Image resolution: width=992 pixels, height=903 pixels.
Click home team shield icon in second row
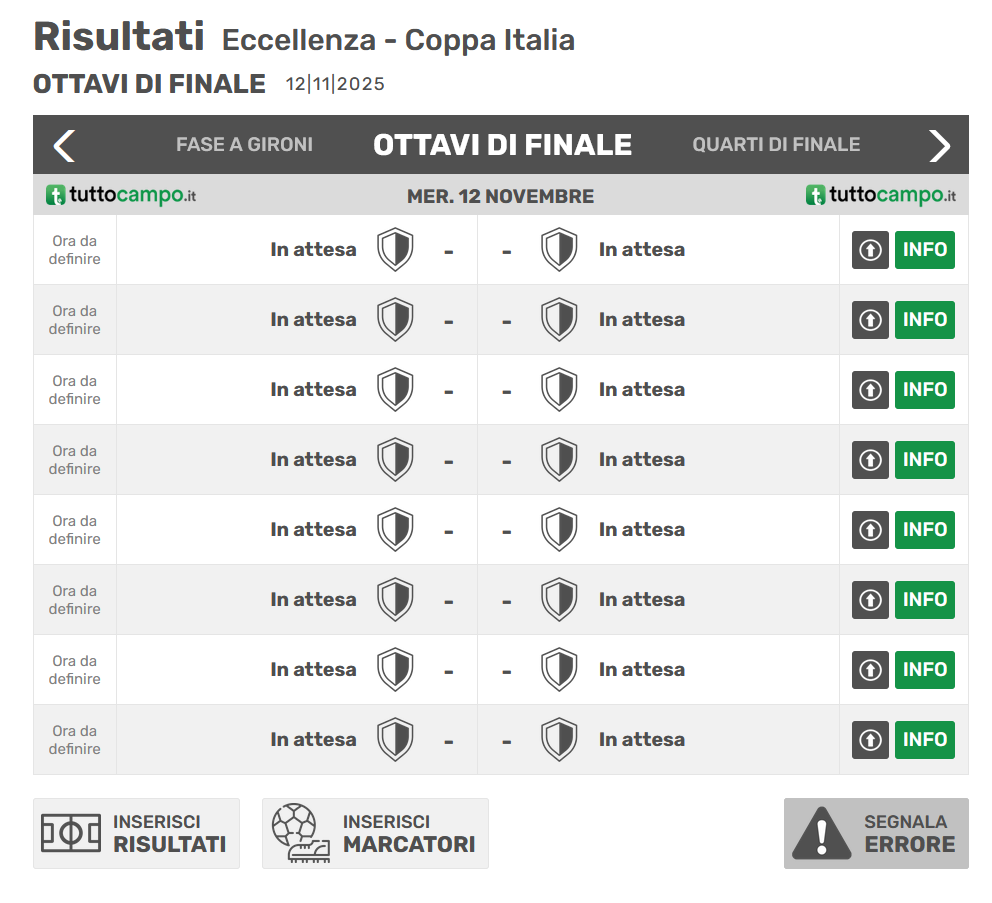(395, 320)
